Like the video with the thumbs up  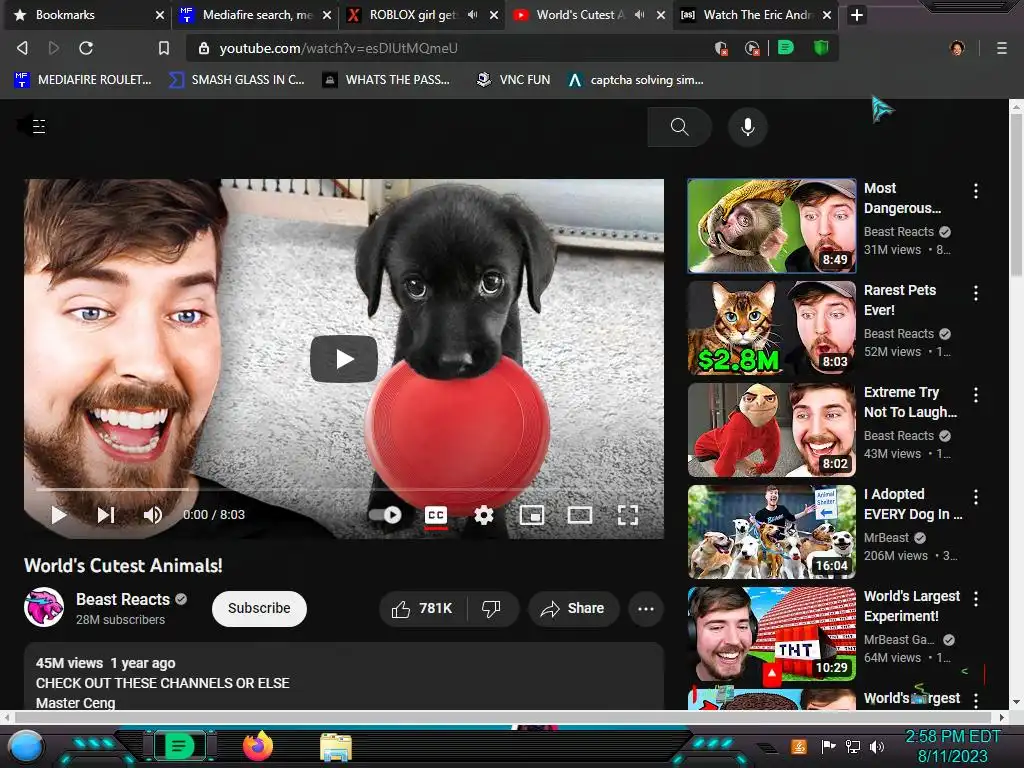point(423,609)
